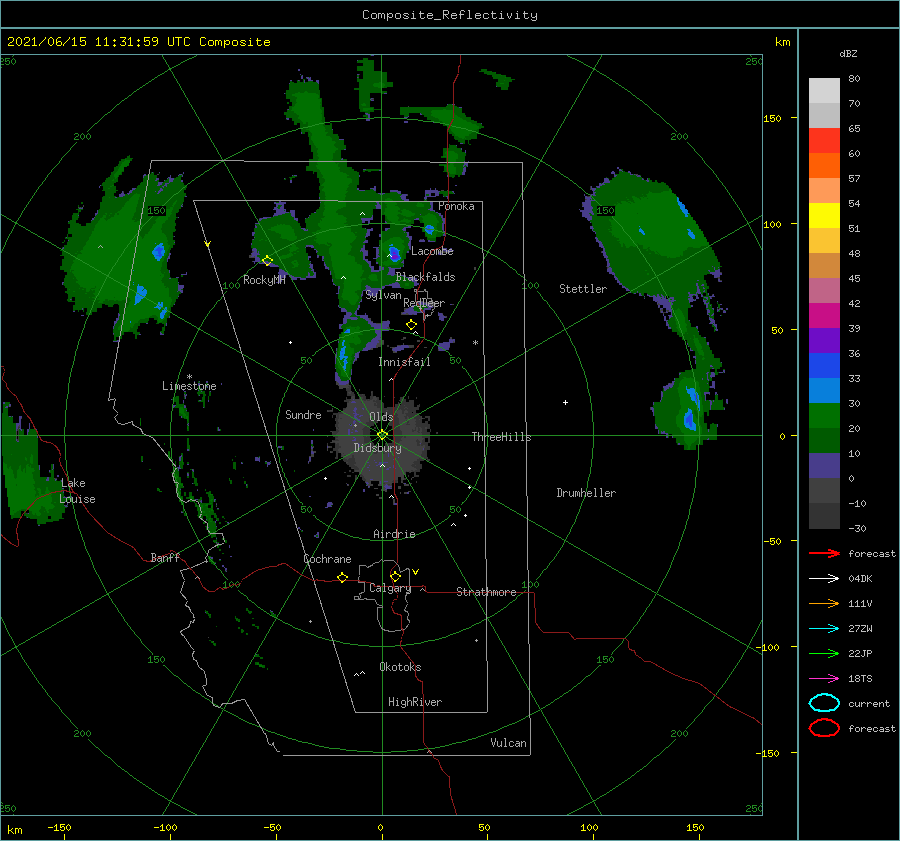
Task: Click the Calgary city label
Action: pyautogui.click(x=390, y=588)
